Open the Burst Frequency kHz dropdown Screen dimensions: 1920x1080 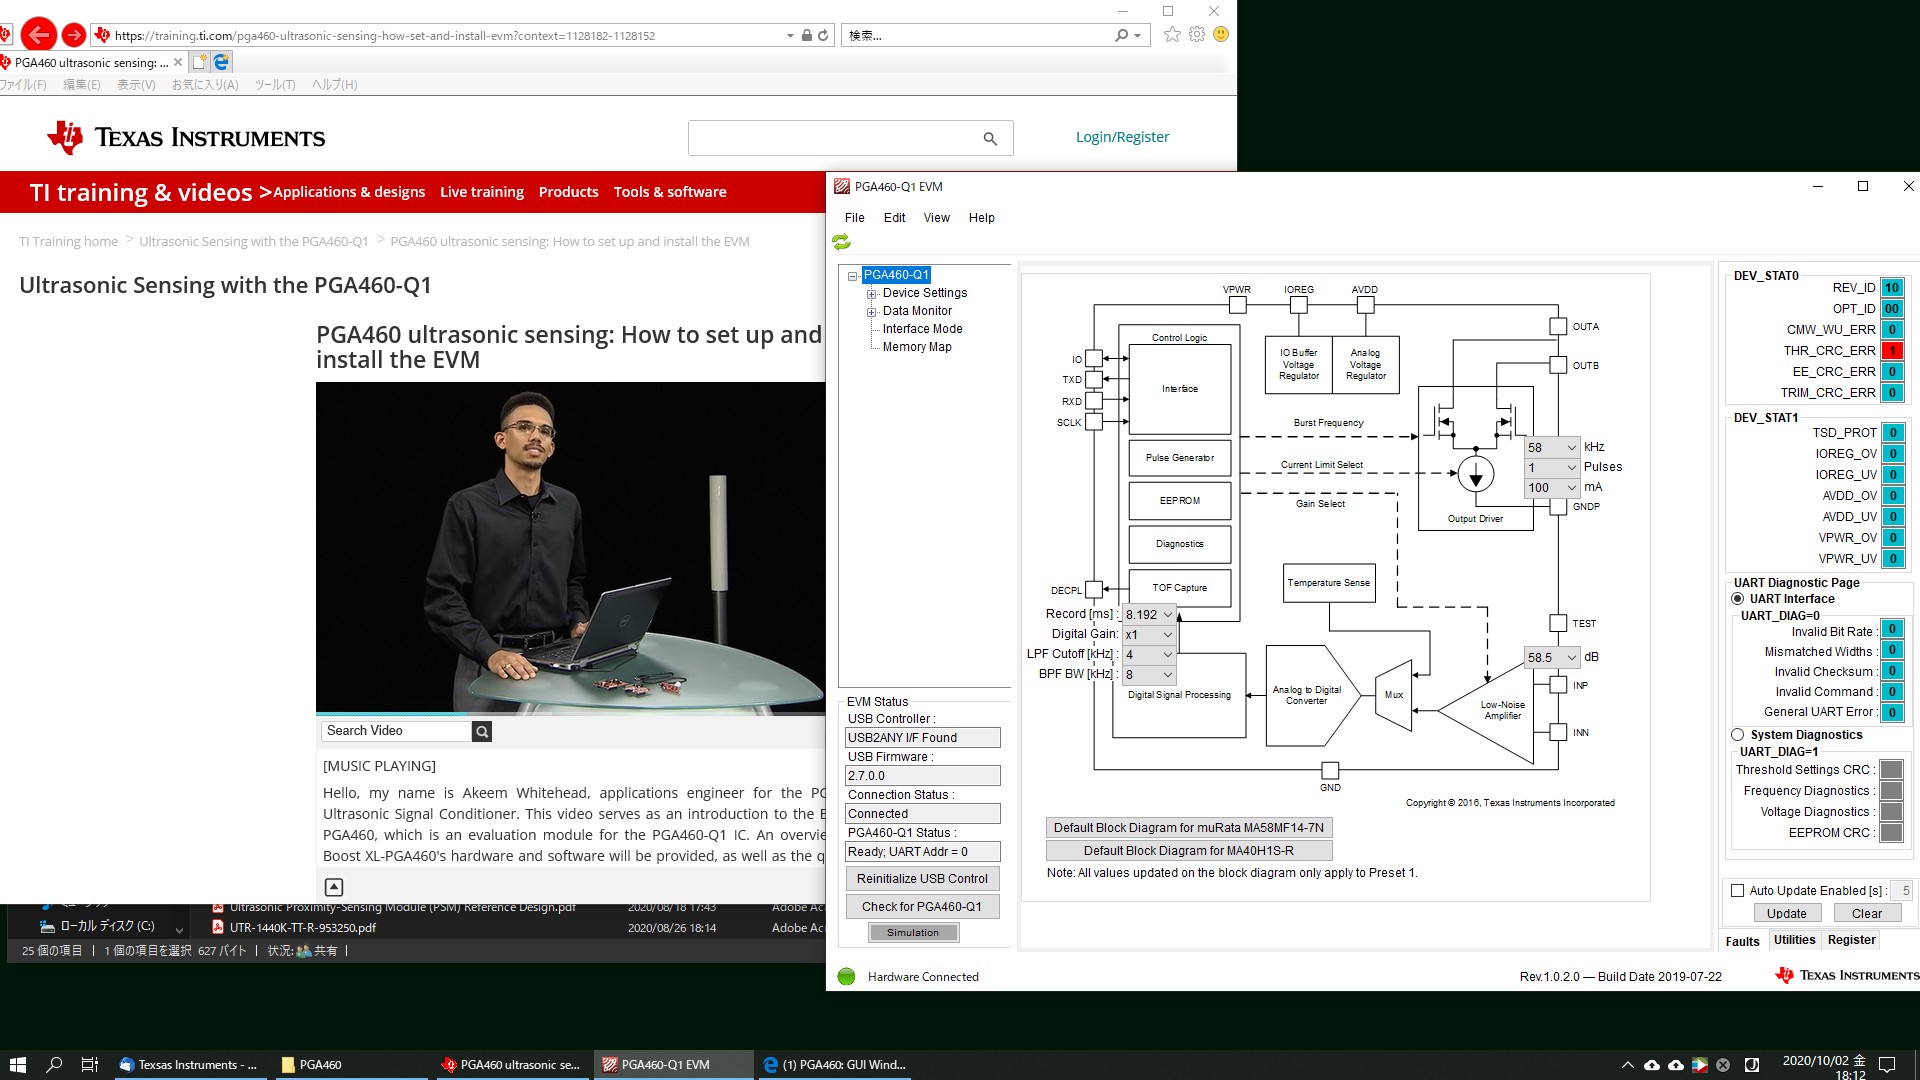tap(1552, 448)
